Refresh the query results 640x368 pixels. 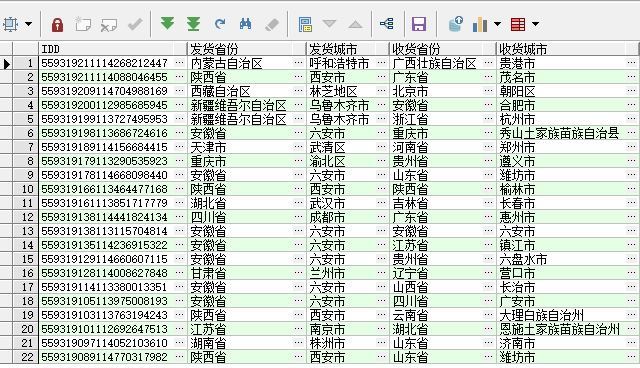click(x=220, y=24)
